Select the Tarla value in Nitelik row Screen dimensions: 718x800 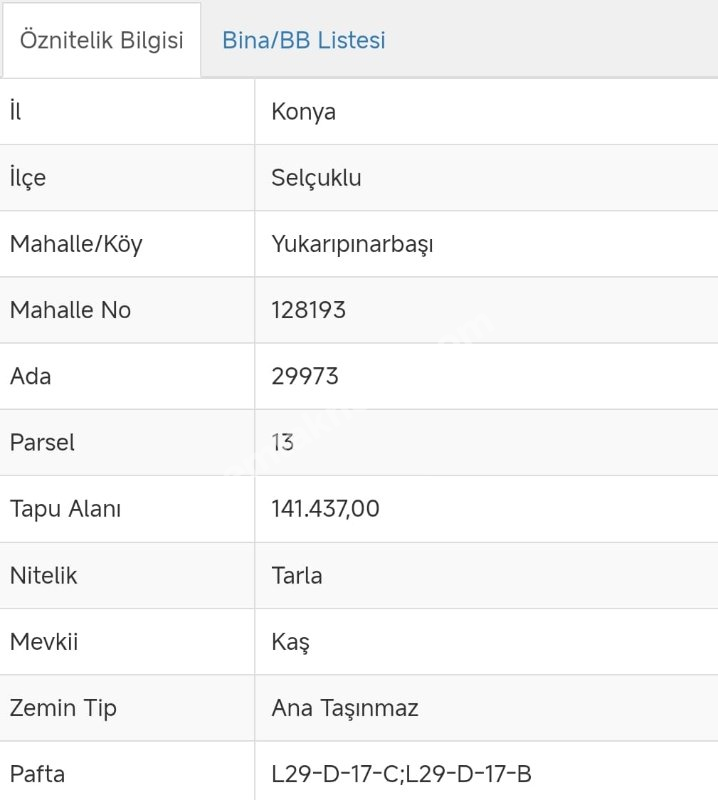(297, 576)
